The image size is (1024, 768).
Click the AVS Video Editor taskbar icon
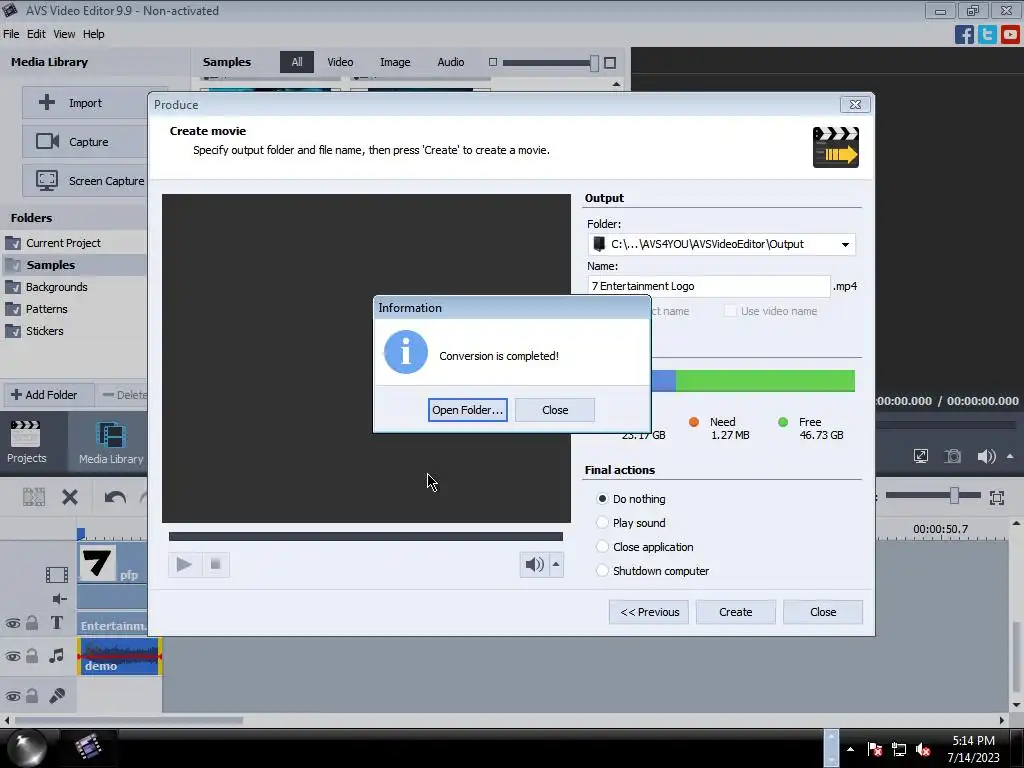click(x=88, y=747)
